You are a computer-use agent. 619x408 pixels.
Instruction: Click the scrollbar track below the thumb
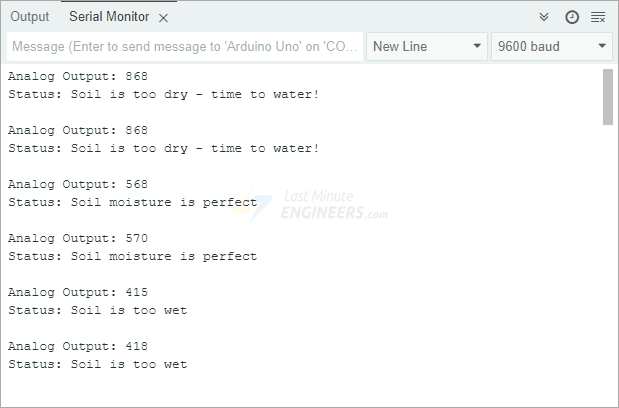click(x=608, y=260)
